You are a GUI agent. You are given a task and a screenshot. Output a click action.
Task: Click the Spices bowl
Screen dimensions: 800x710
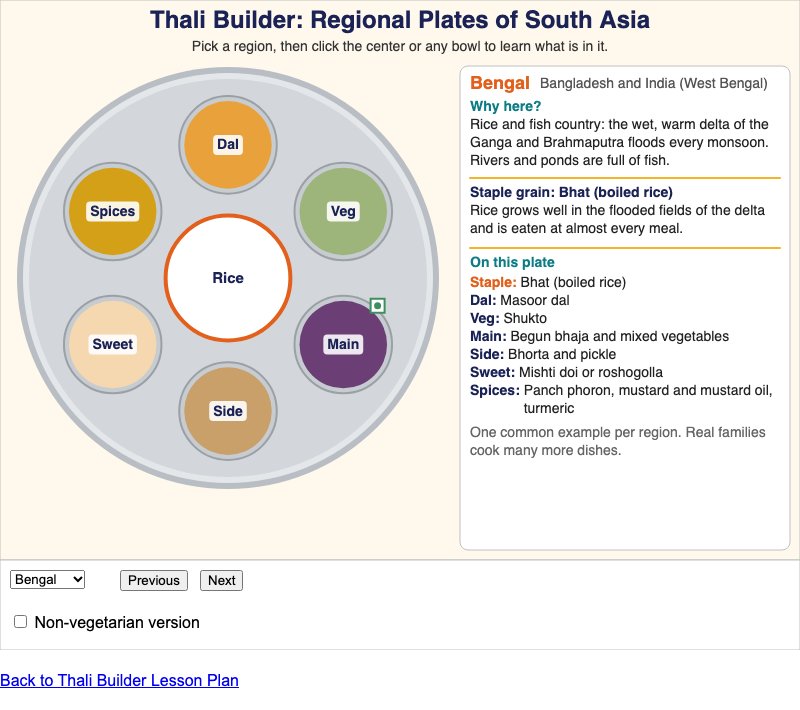[x=113, y=211]
